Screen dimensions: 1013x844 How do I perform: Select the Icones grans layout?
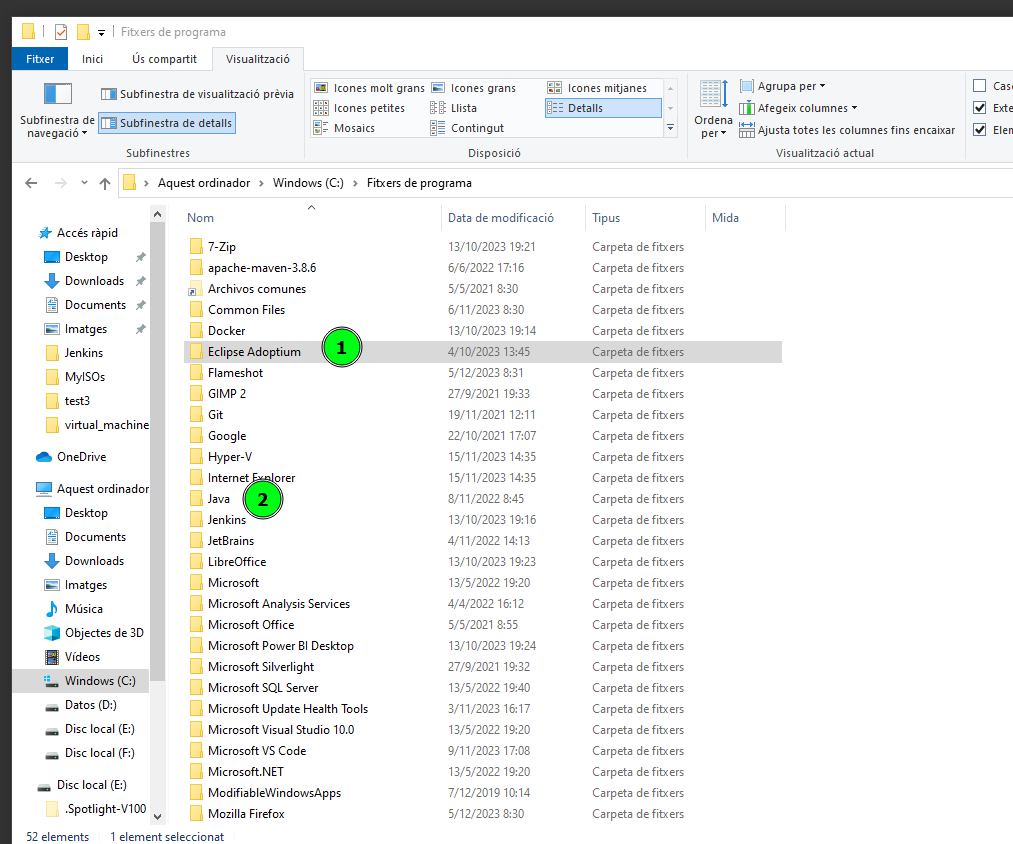pyautogui.click(x=474, y=88)
